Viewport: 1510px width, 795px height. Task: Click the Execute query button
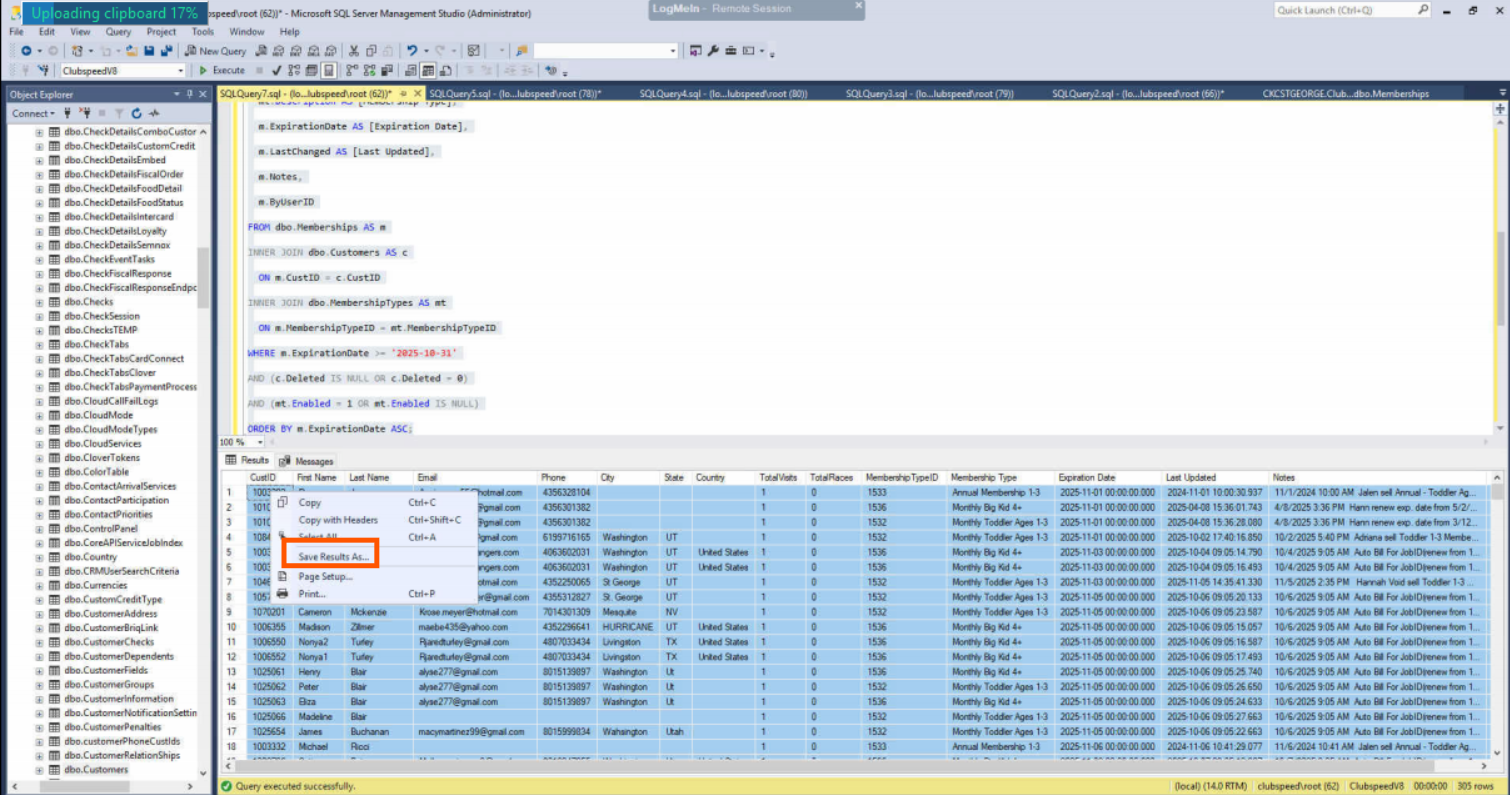pos(221,71)
